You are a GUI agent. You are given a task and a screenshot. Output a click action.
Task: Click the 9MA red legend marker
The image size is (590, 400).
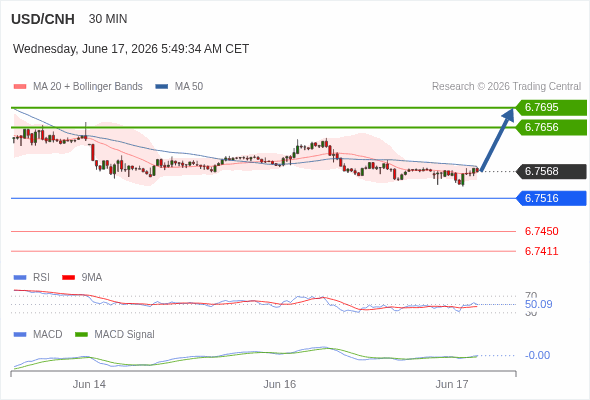click(x=68, y=278)
